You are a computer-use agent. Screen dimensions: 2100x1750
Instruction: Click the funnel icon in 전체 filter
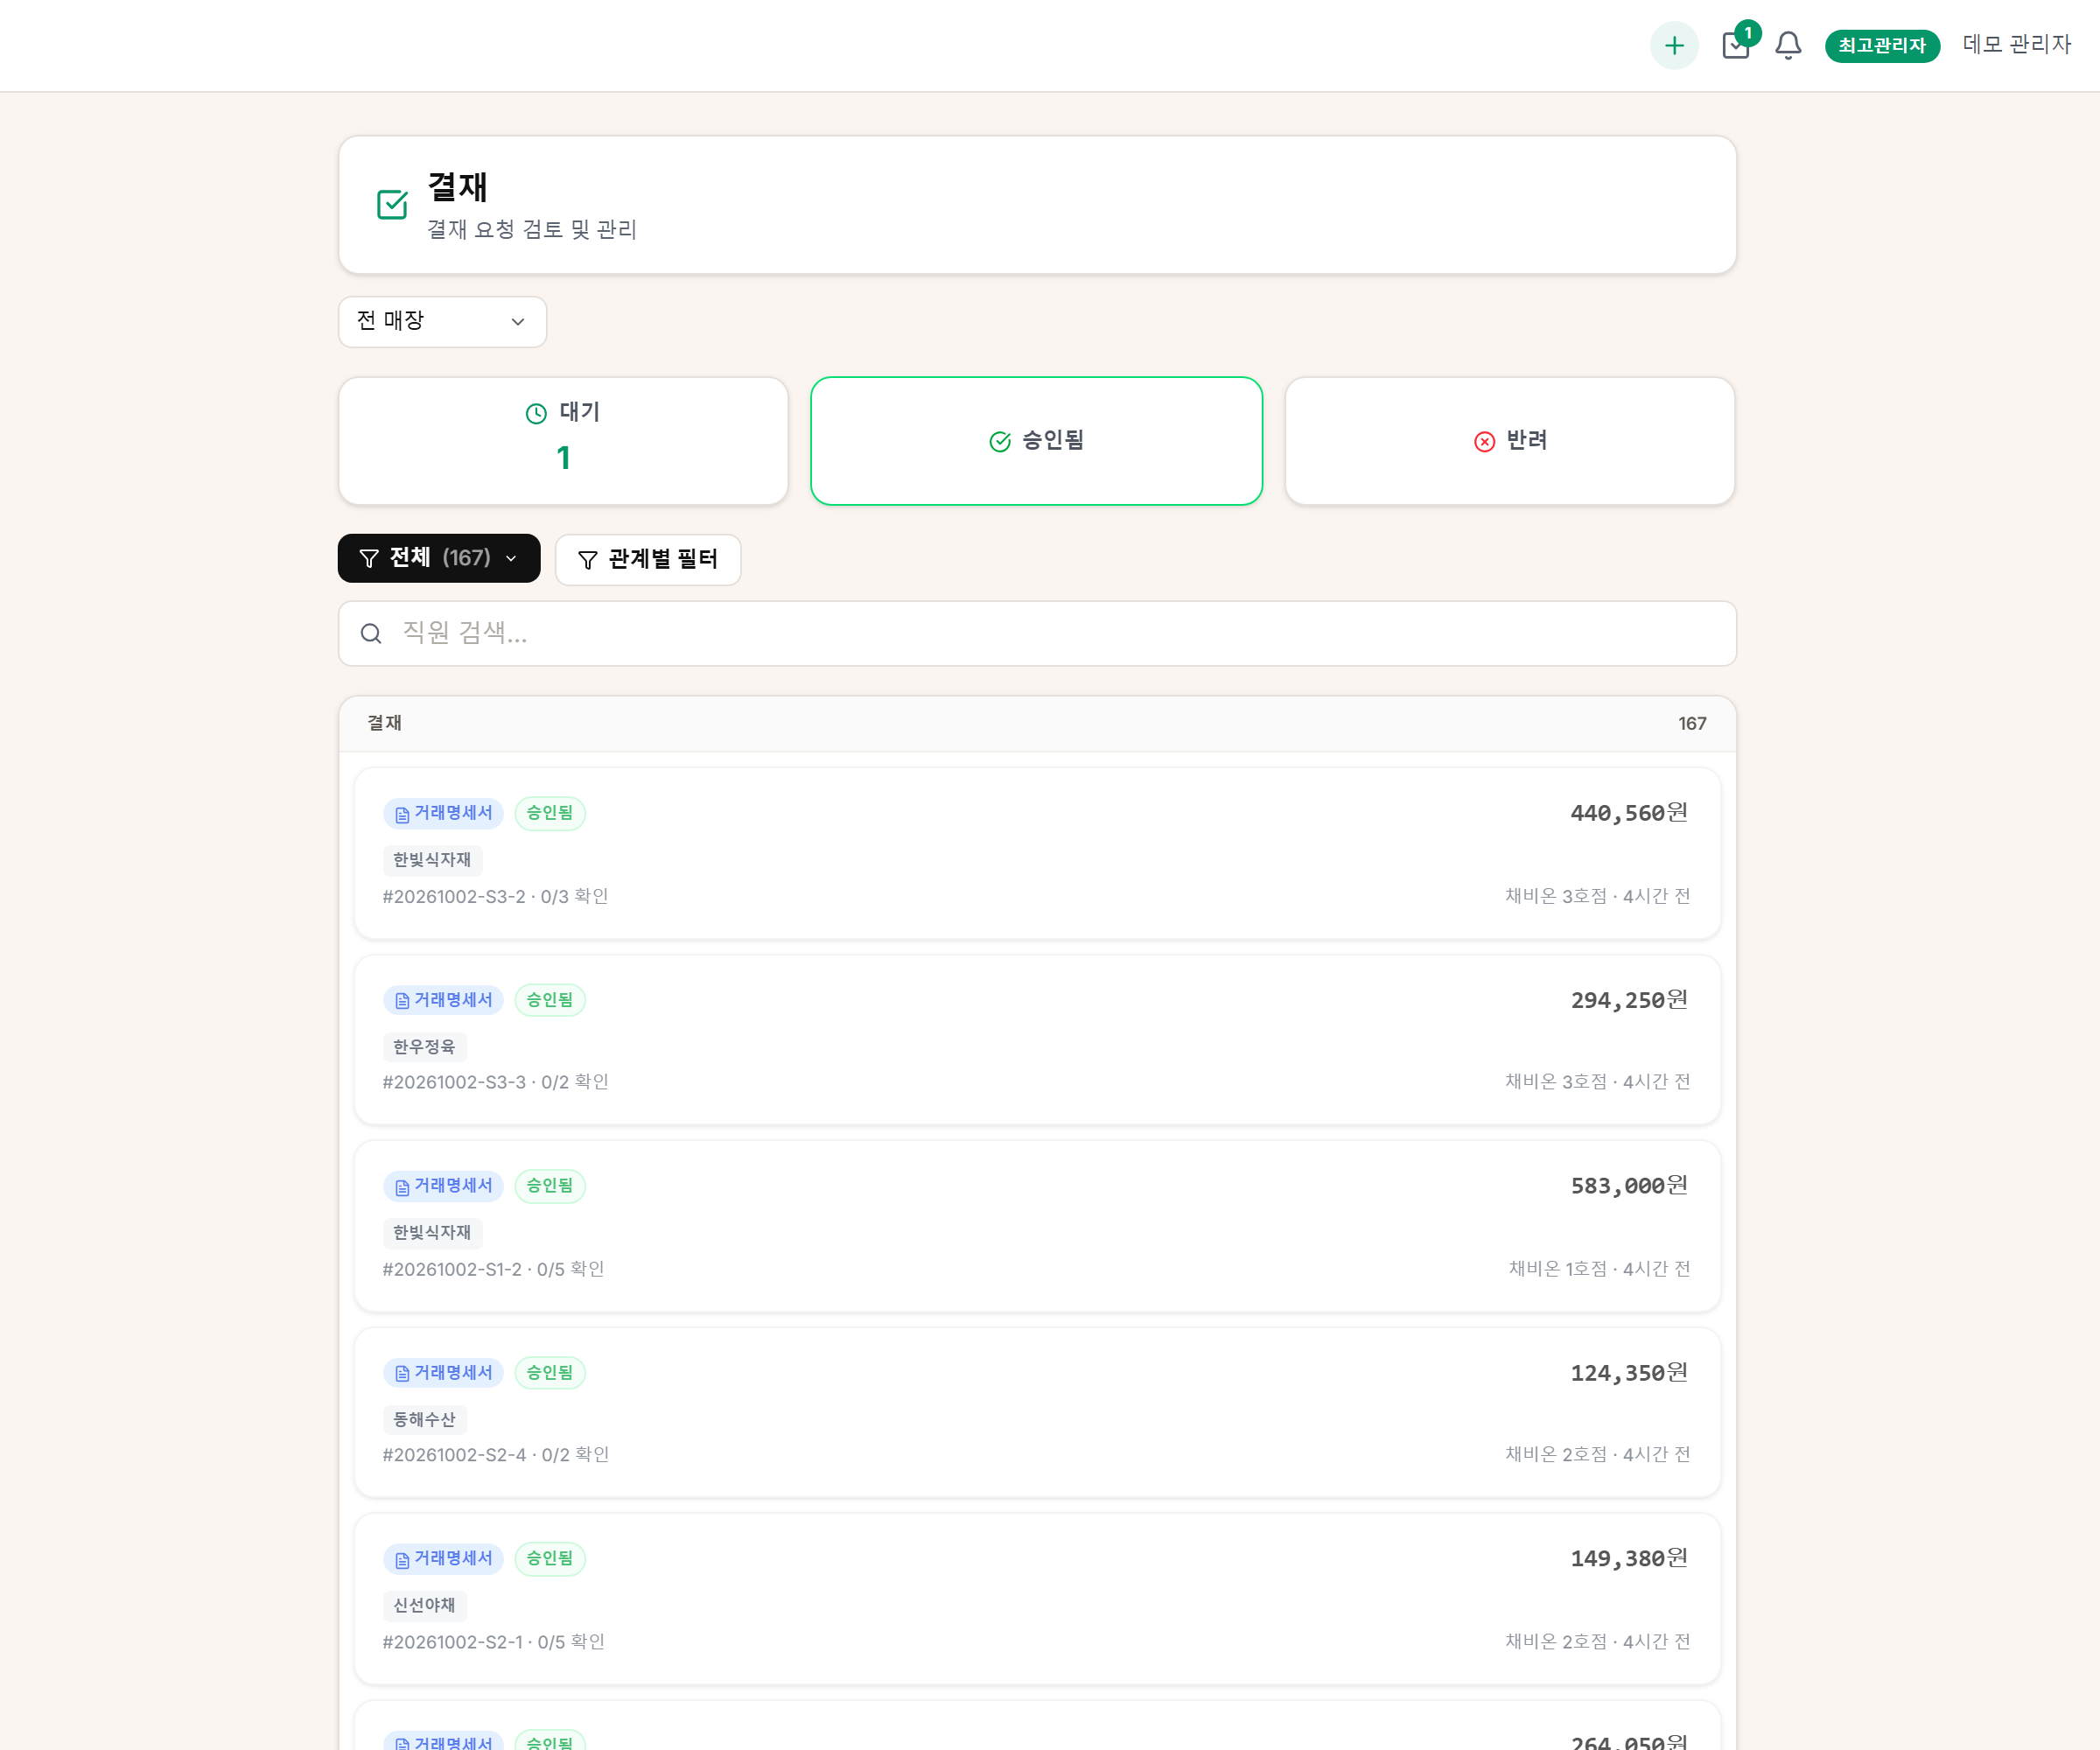pos(369,558)
